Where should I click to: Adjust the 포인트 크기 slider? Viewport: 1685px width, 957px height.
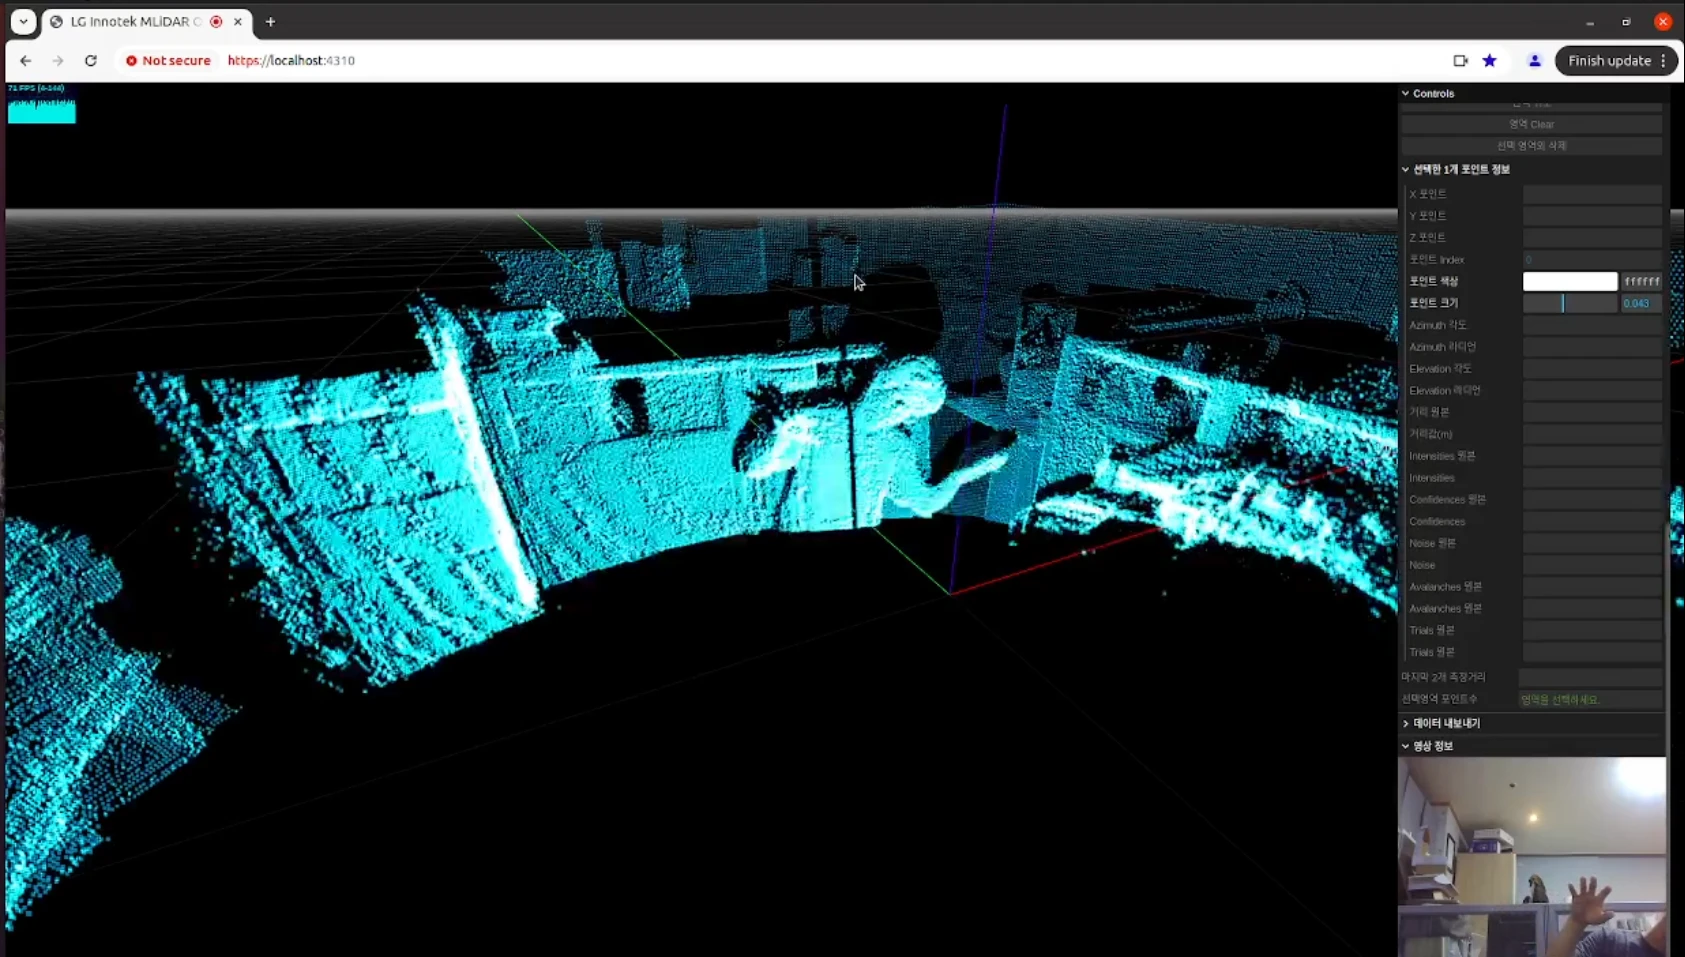(x=1569, y=303)
